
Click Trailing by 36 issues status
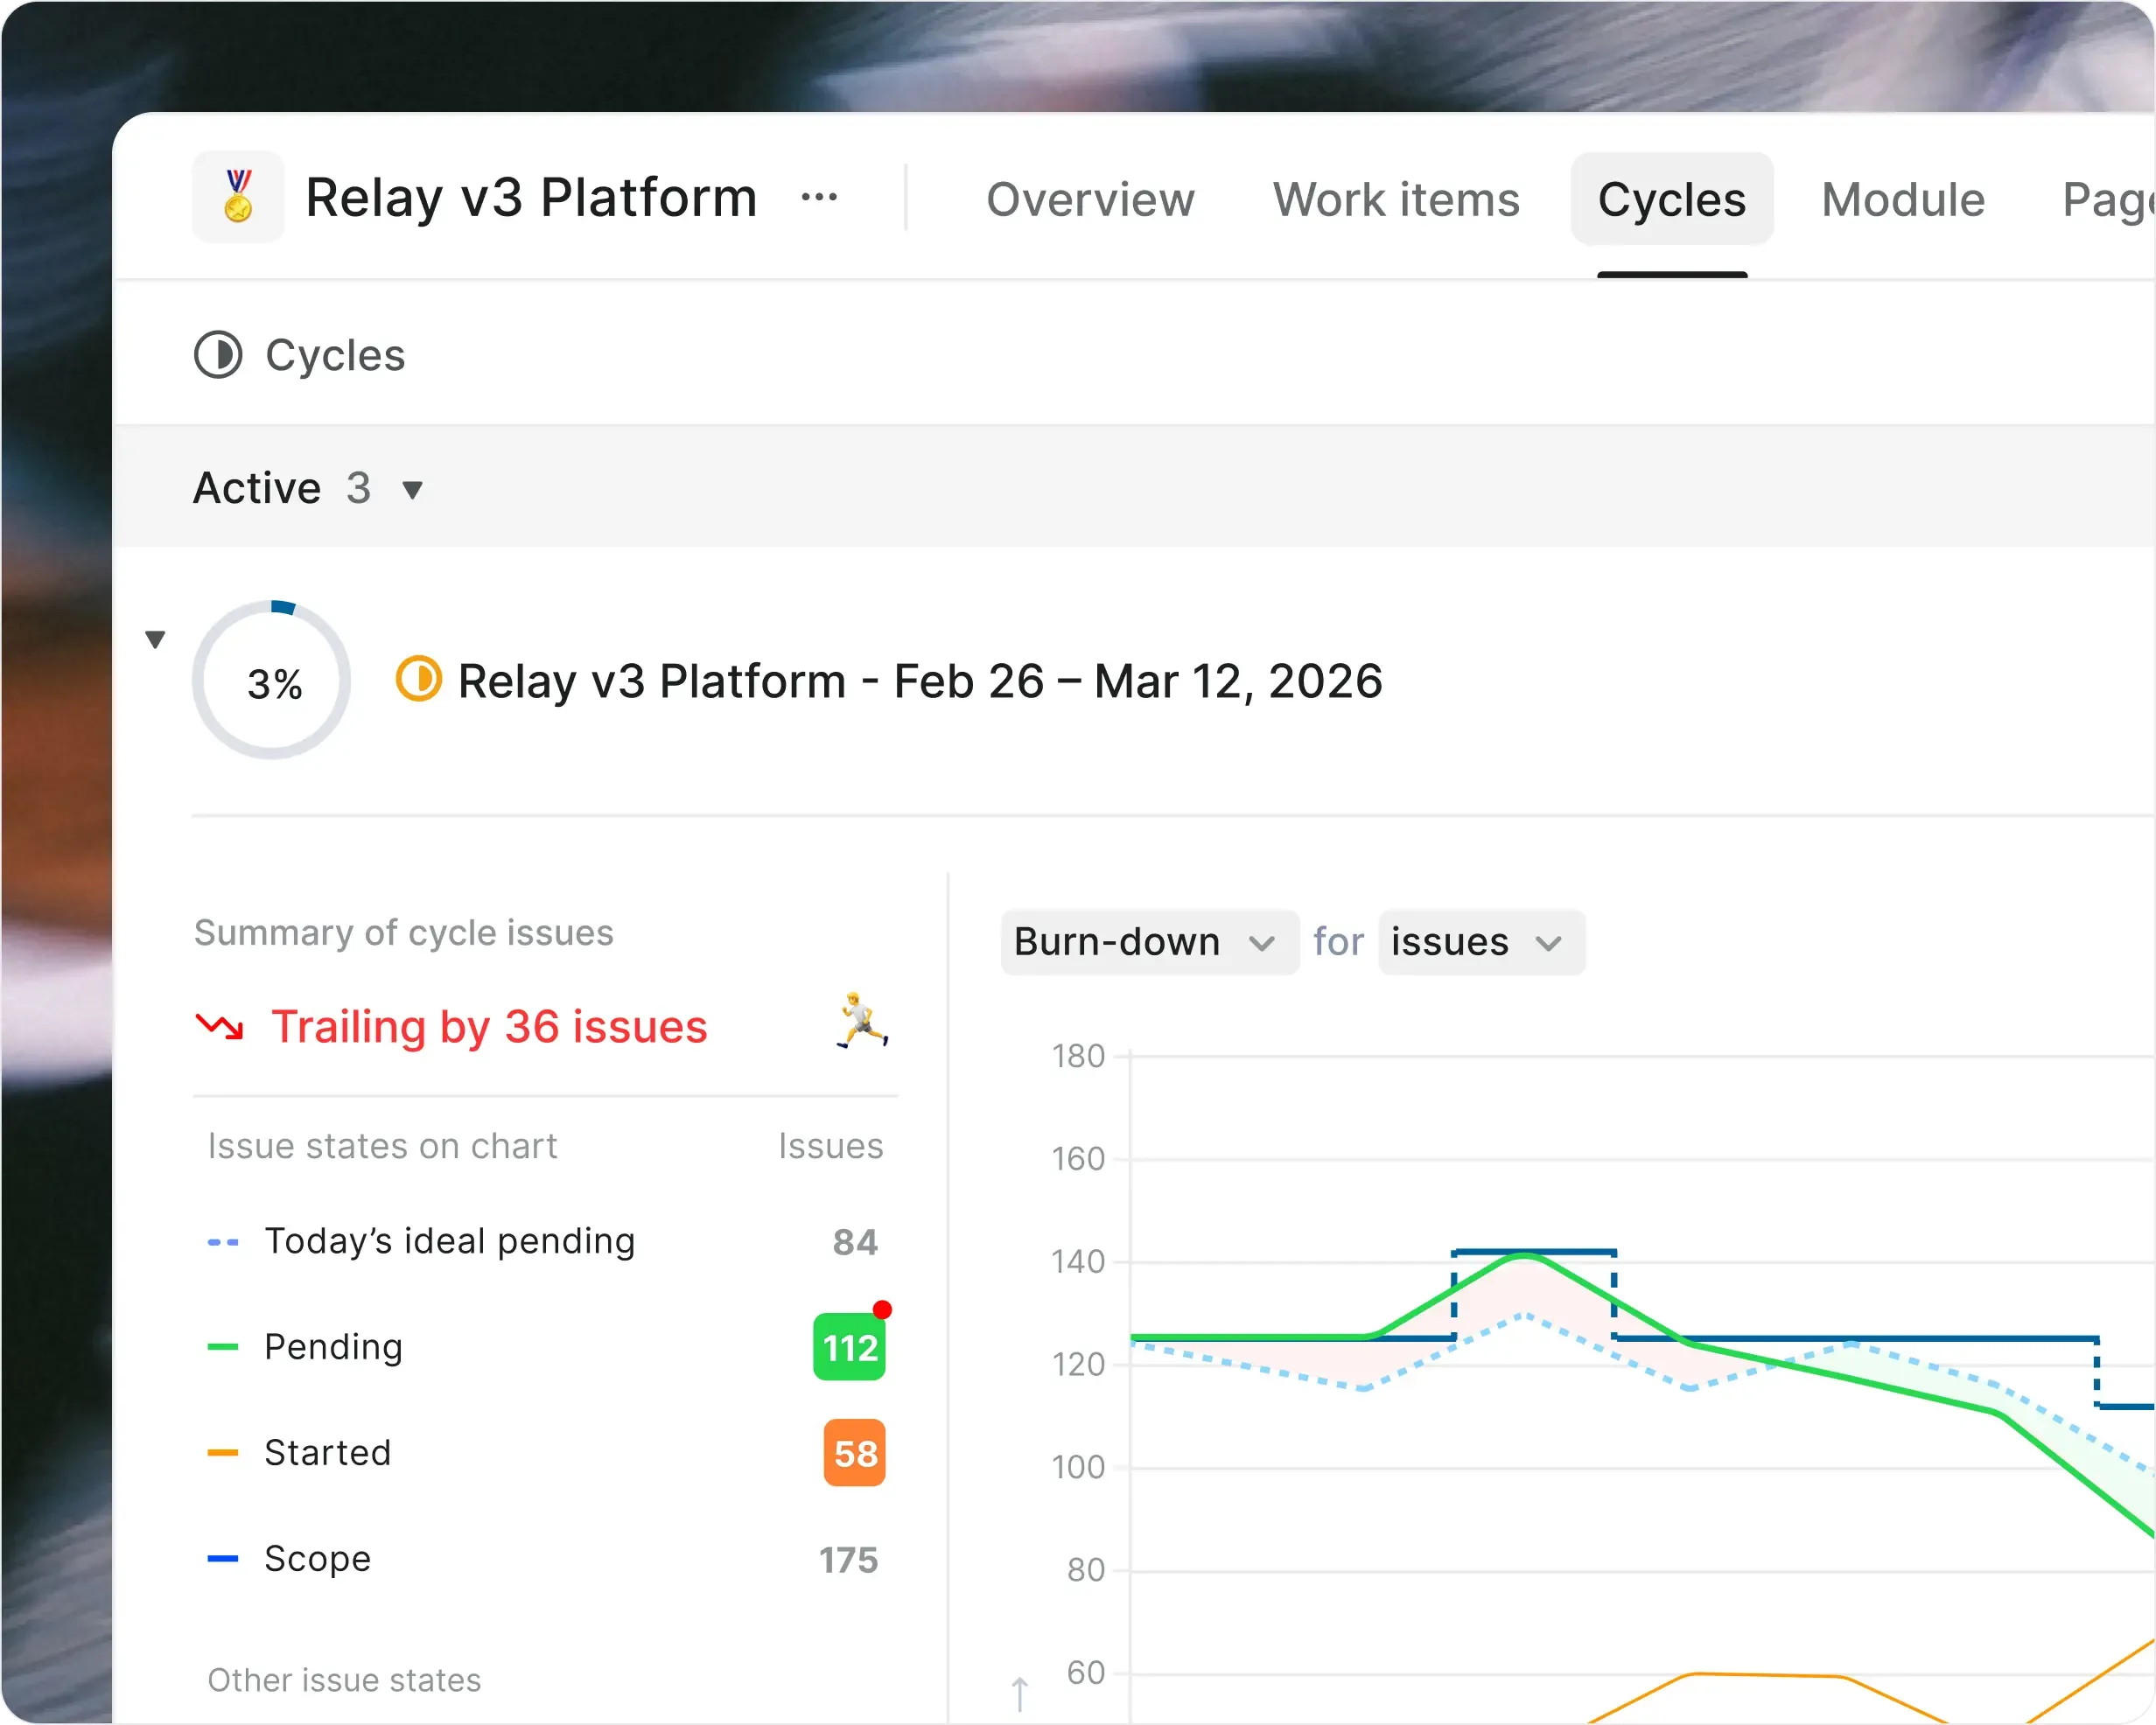489,1027
